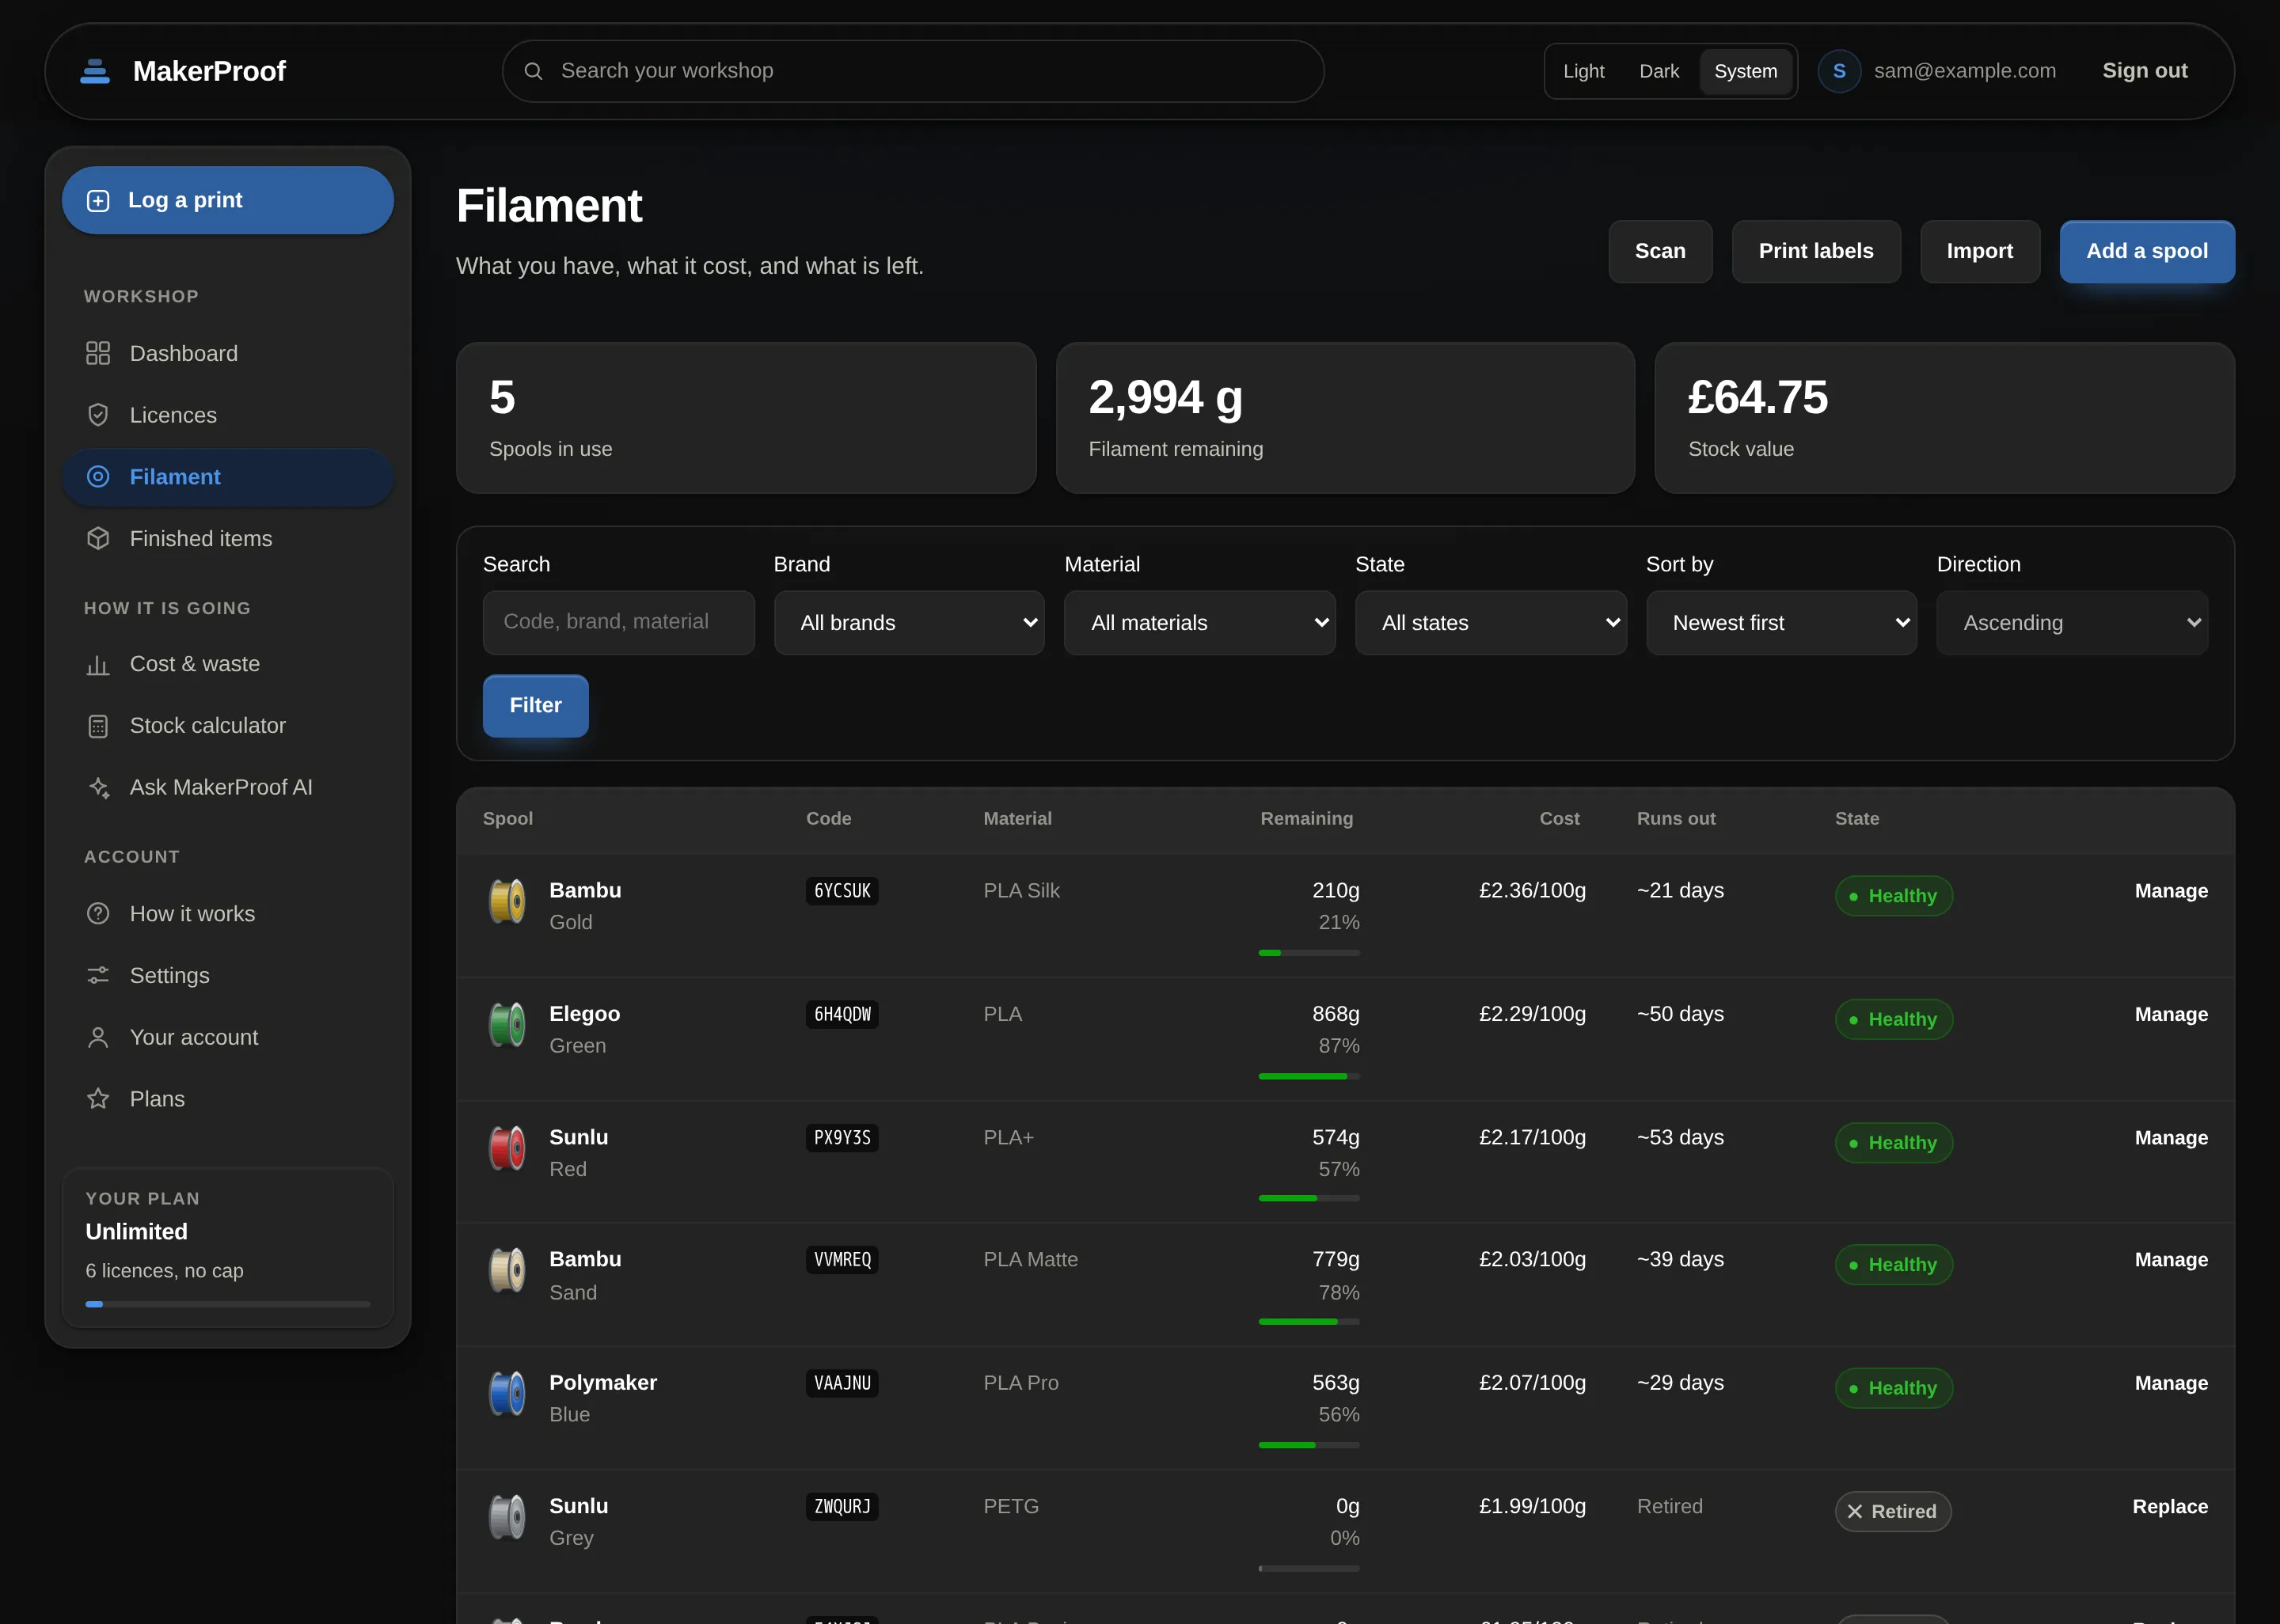Go to Dashboard in sidebar
The width and height of the screenshot is (2280, 1624).
point(228,353)
